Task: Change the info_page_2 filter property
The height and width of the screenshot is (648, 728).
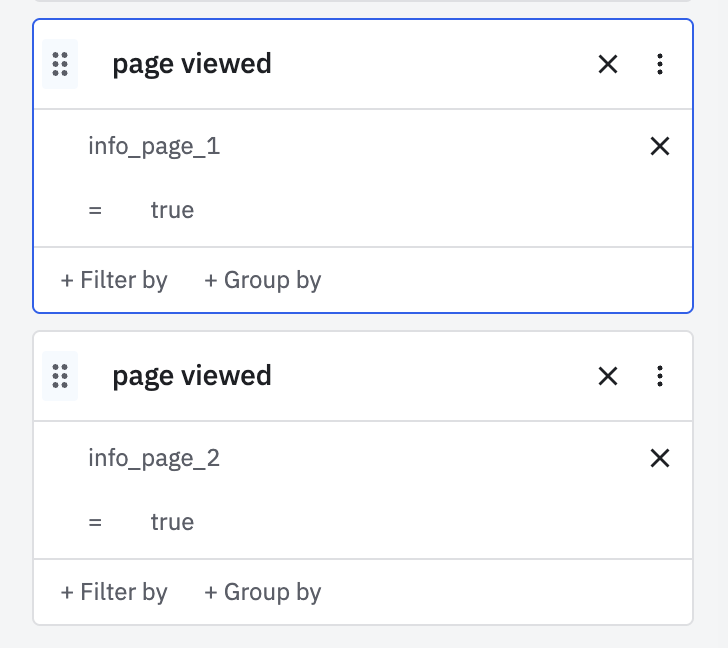Action: pos(154,458)
